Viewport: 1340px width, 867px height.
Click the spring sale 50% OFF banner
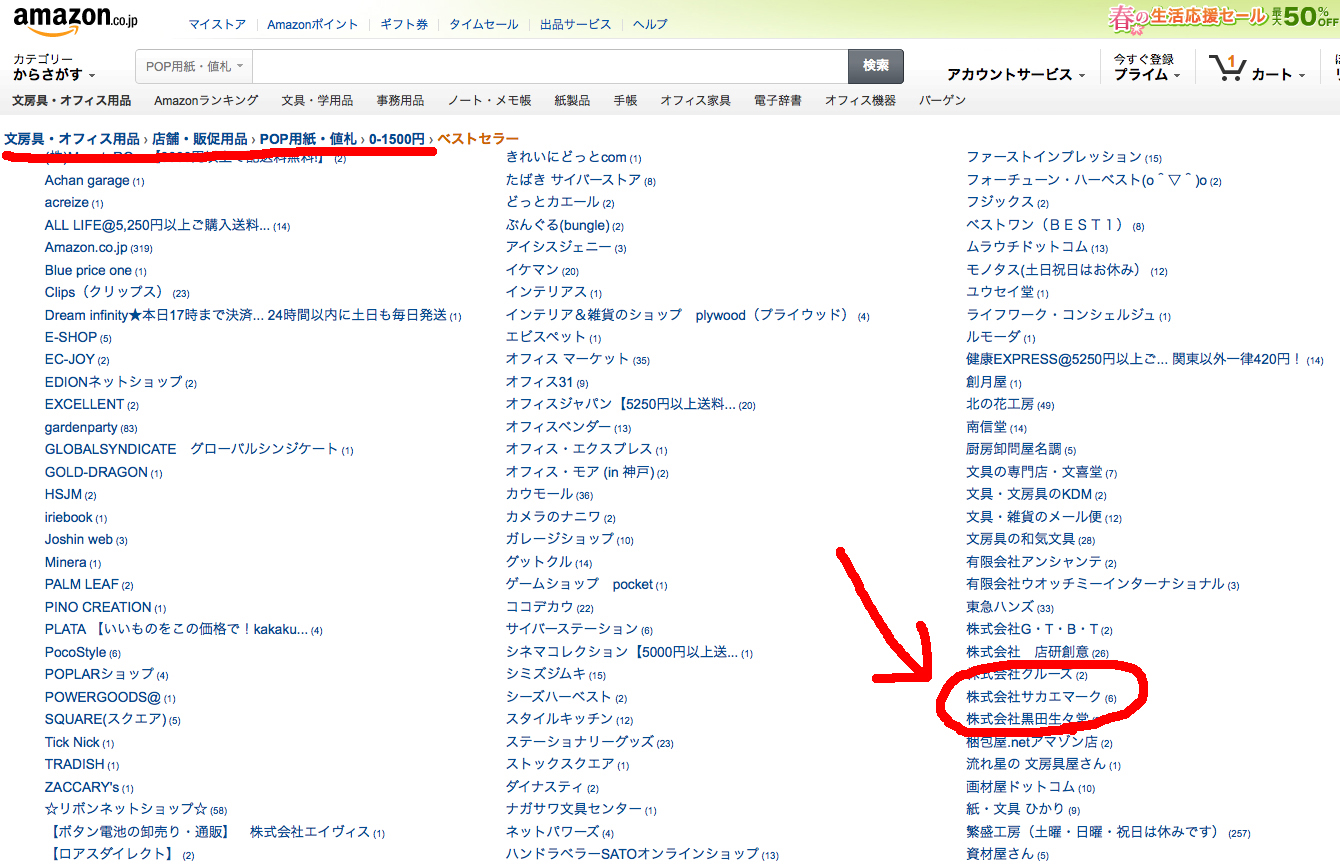tap(1222, 17)
